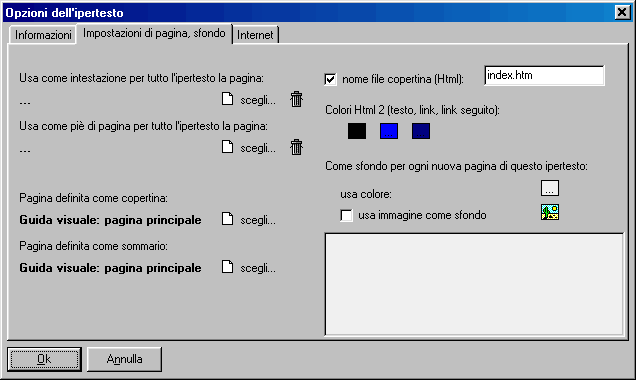Image resolution: width=636 pixels, height=380 pixels.
Task: Pick the black text color swatch
Action: 357,131
